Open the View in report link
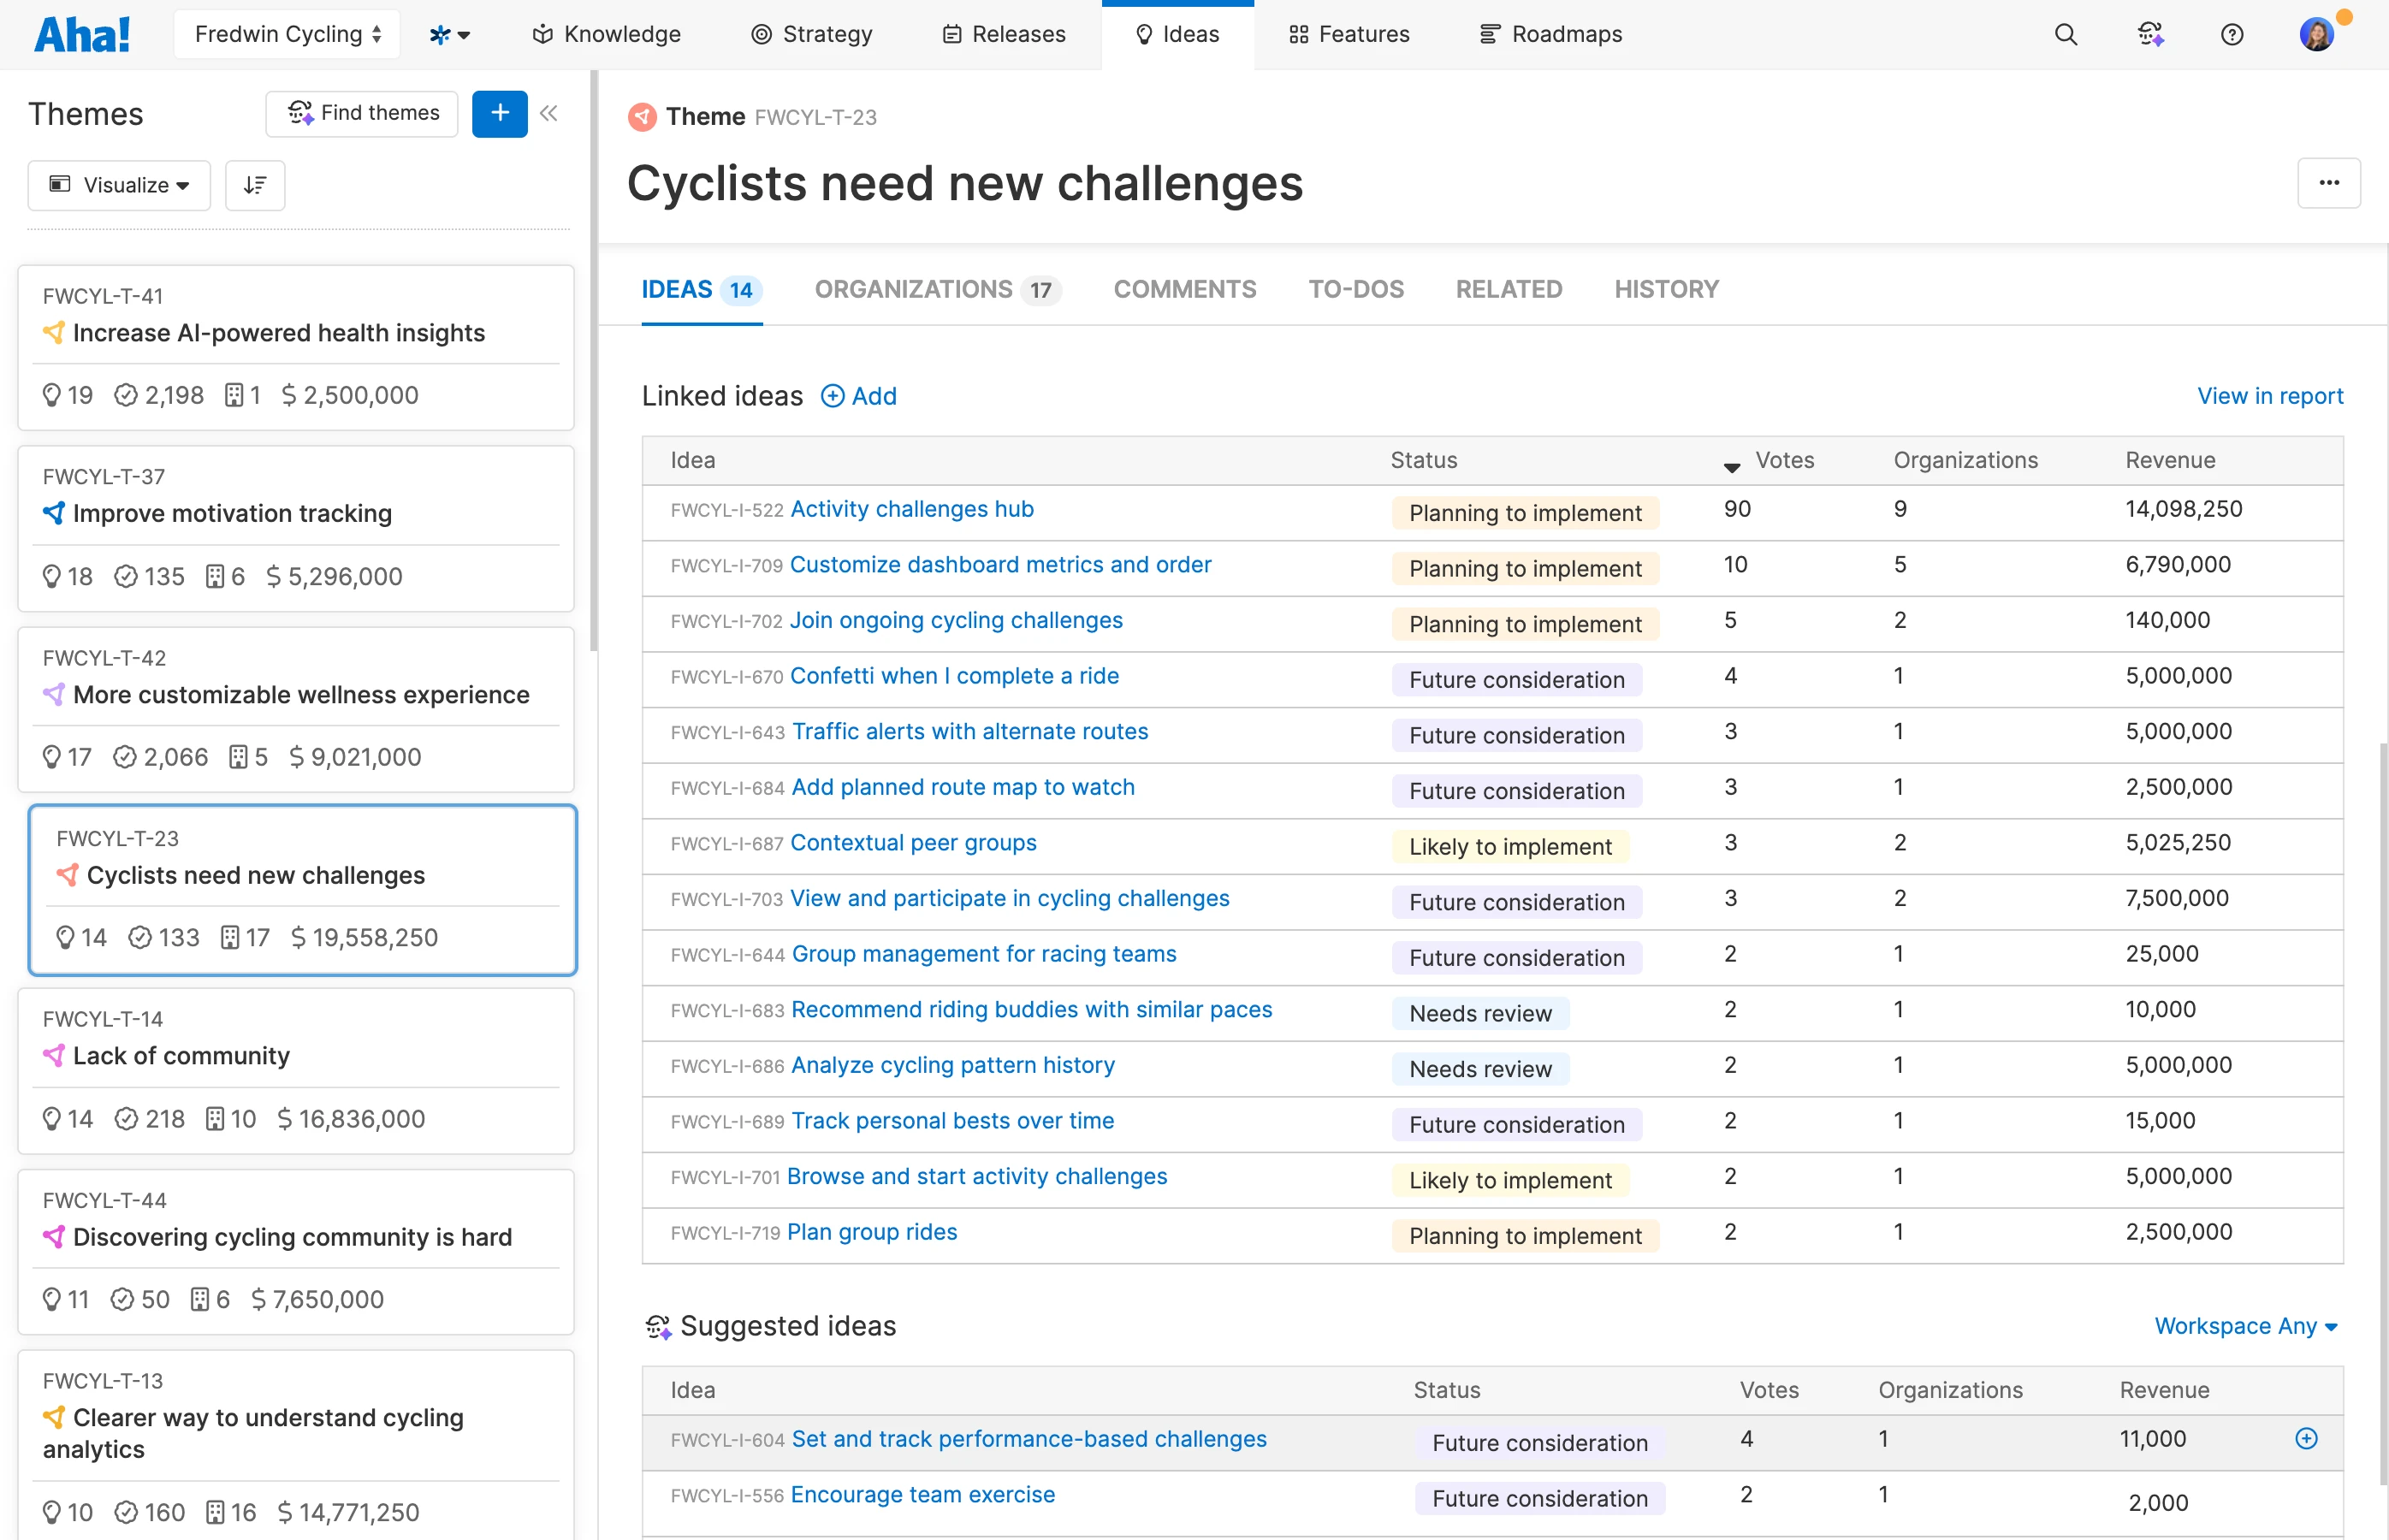This screenshot has width=2389, height=1540. tap(2269, 396)
